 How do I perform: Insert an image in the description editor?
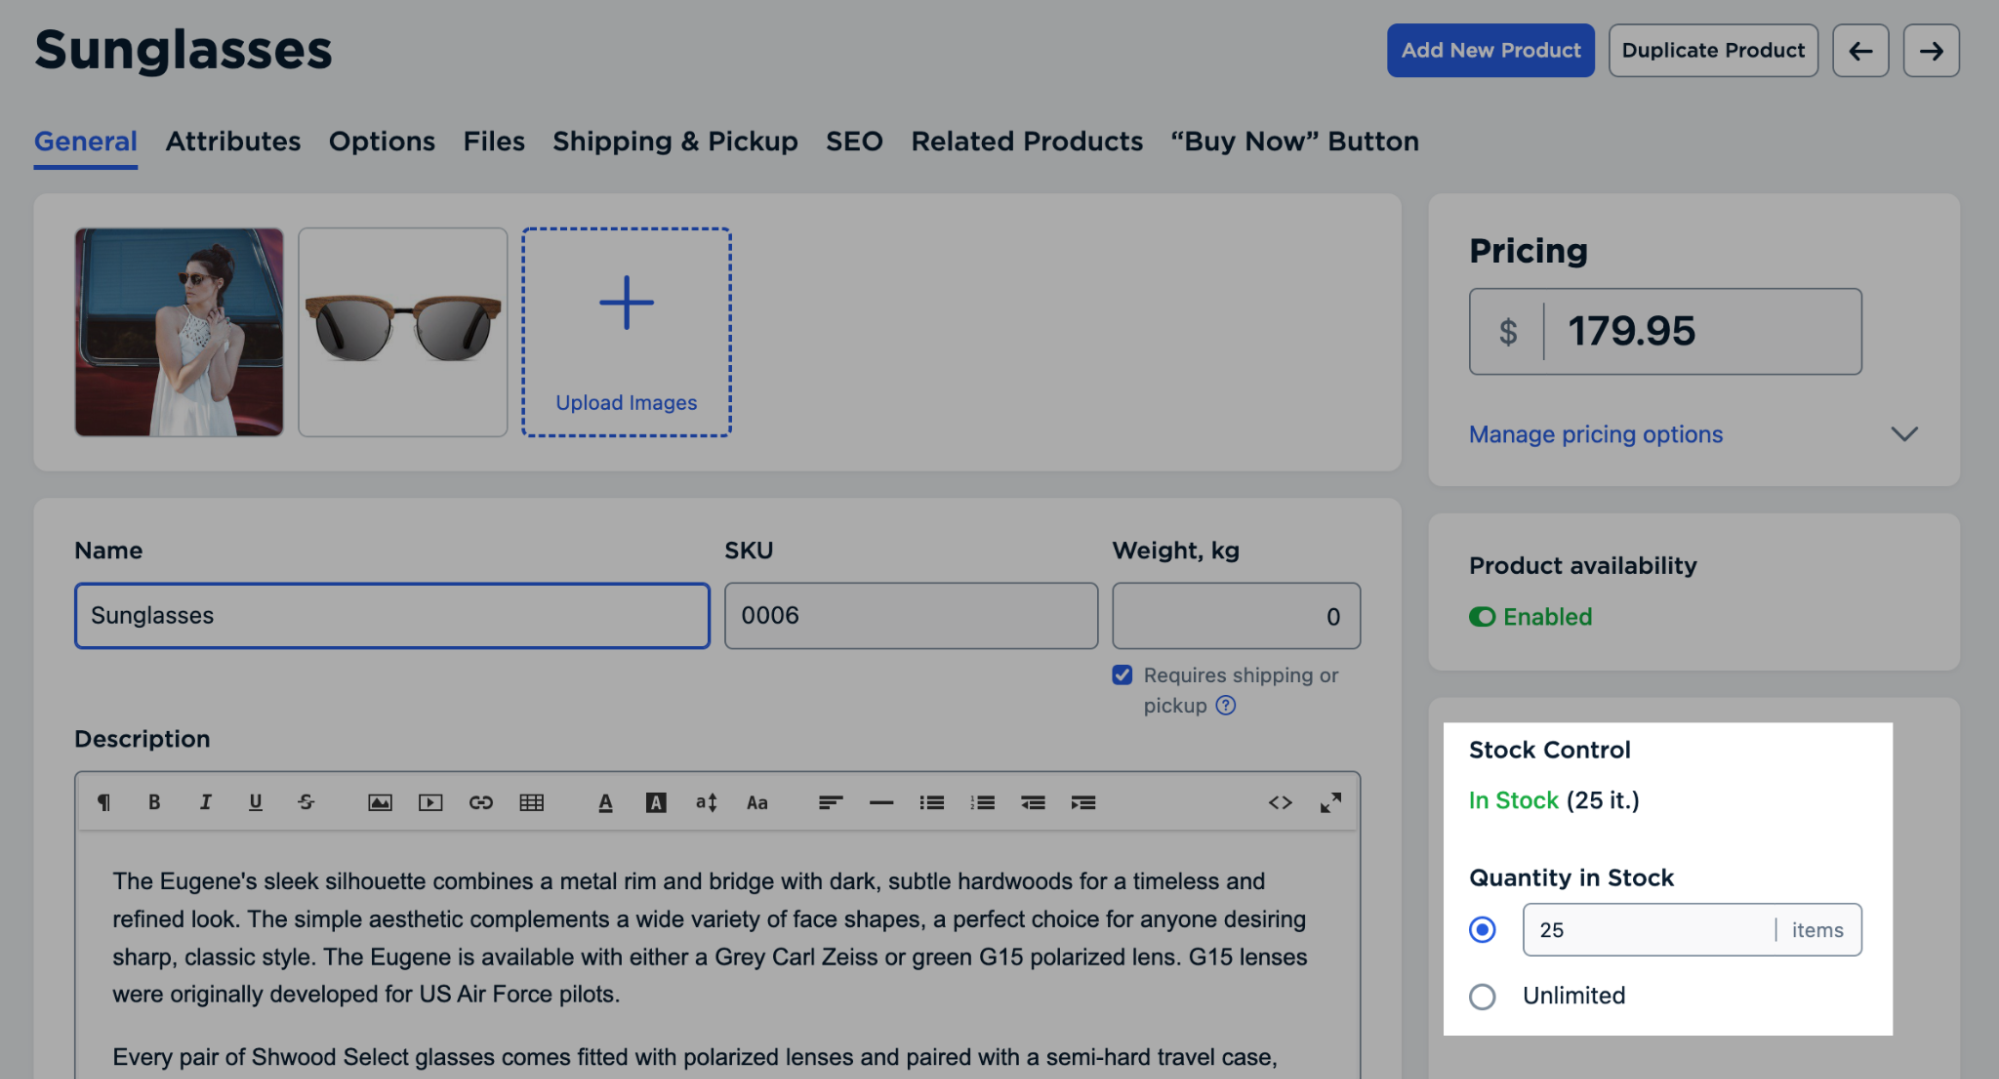(381, 802)
